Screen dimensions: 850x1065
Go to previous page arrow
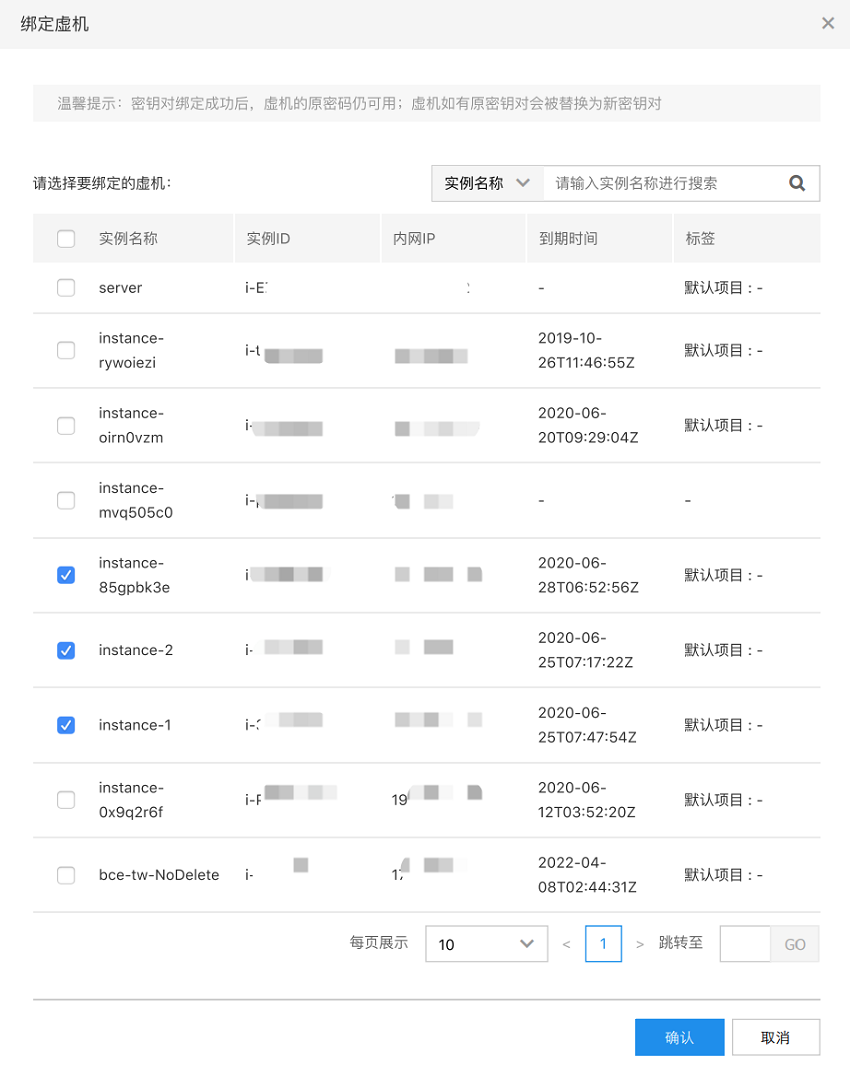[x=566, y=944]
